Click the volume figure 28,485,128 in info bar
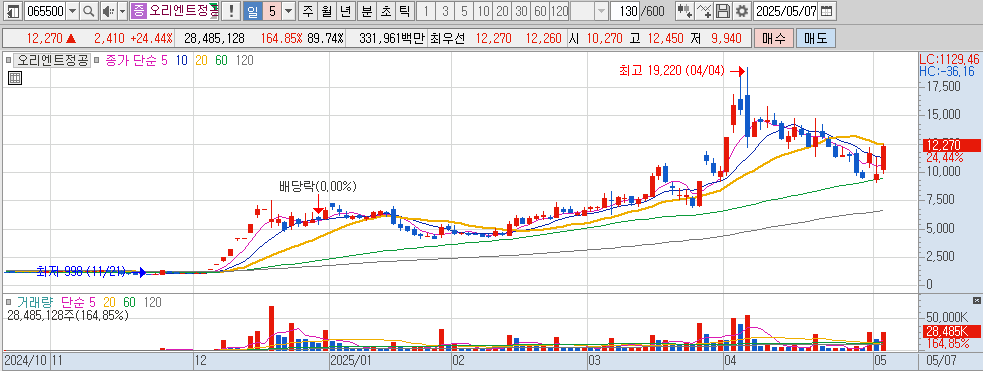This screenshot has height=371, width=983. click(x=214, y=39)
